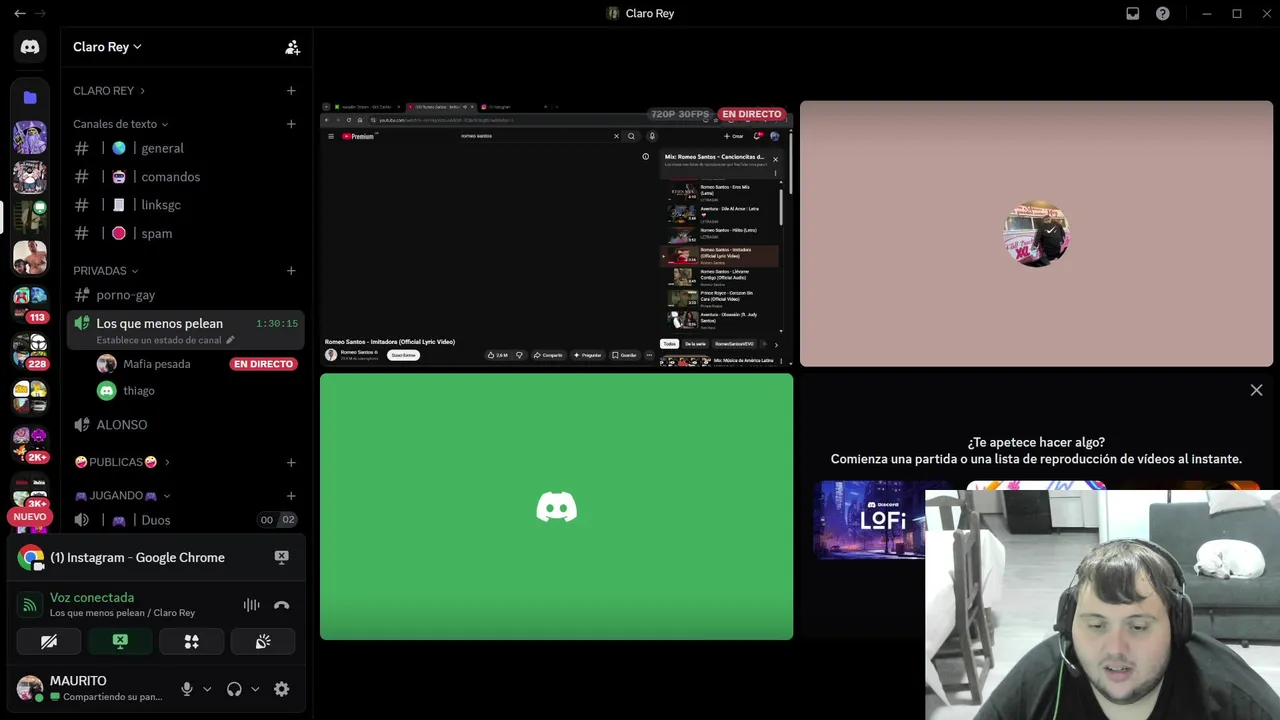Add a channel to JUGANDO category
1280x720 pixels.
pos(291,496)
